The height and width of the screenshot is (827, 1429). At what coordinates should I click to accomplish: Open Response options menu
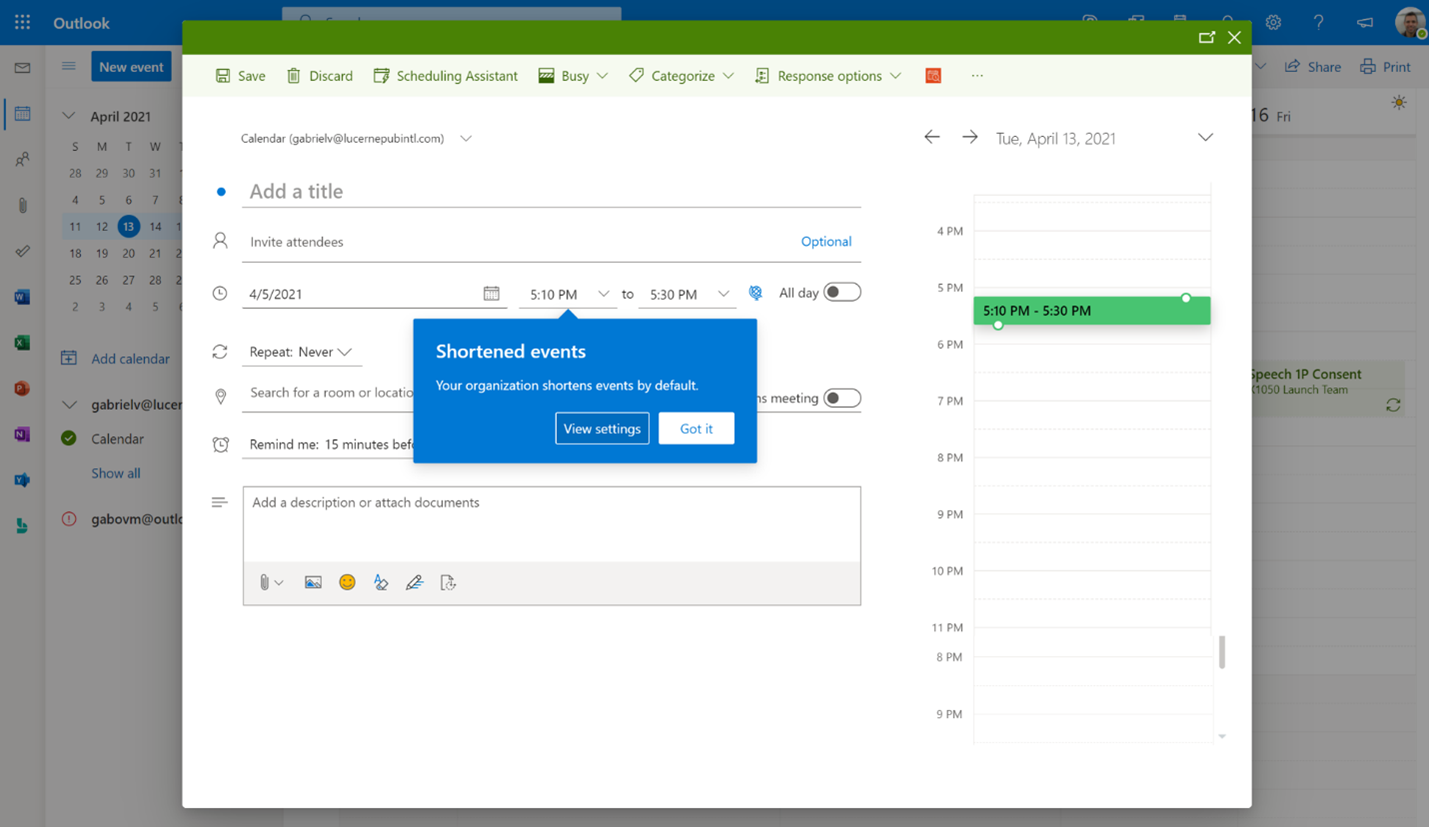click(x=828, y=75)
